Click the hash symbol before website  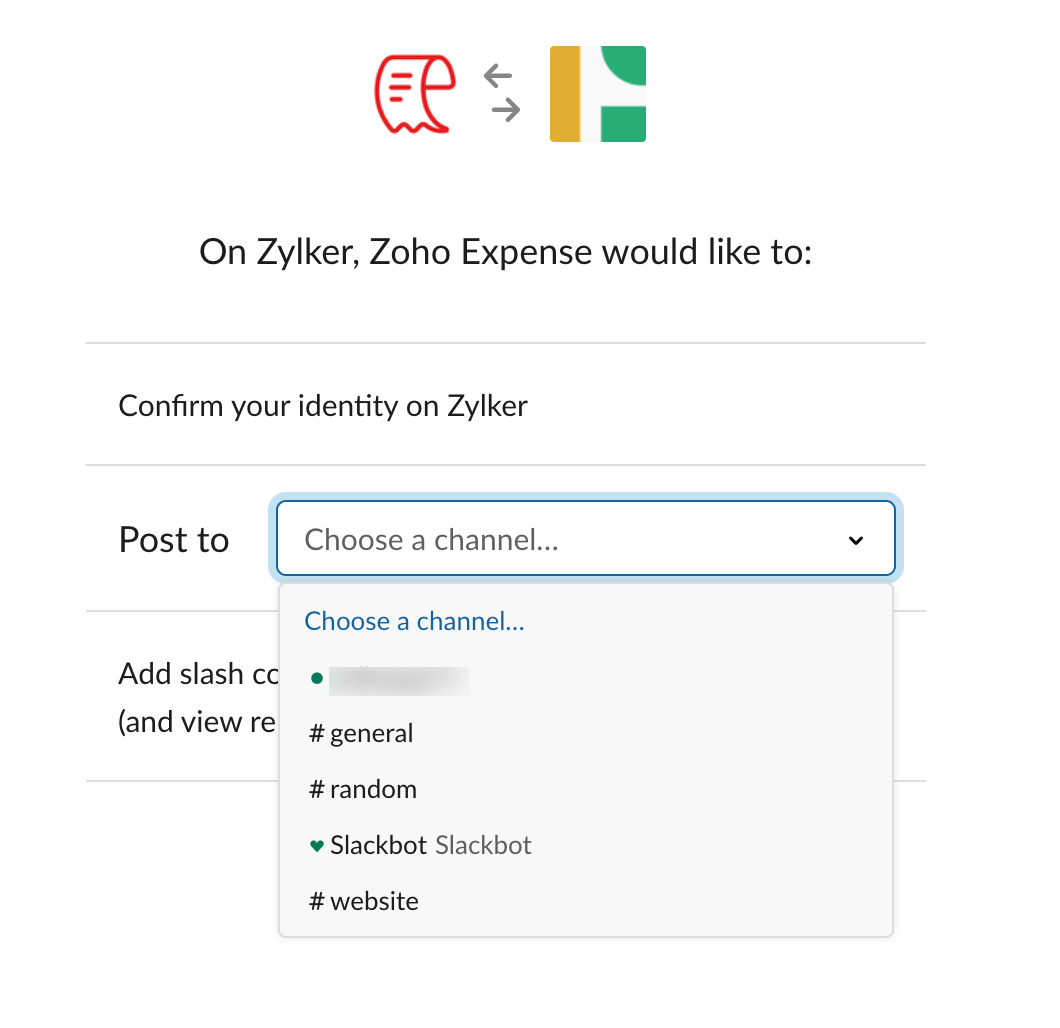(x=316, y=902)
